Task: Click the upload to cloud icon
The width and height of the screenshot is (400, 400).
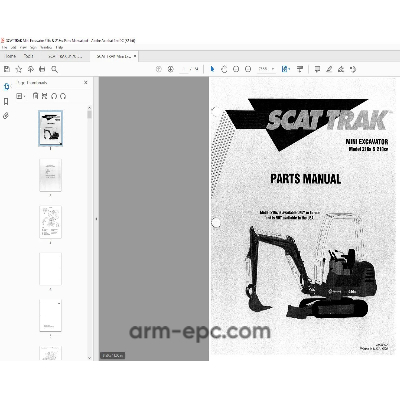Action: click(31, 69)
